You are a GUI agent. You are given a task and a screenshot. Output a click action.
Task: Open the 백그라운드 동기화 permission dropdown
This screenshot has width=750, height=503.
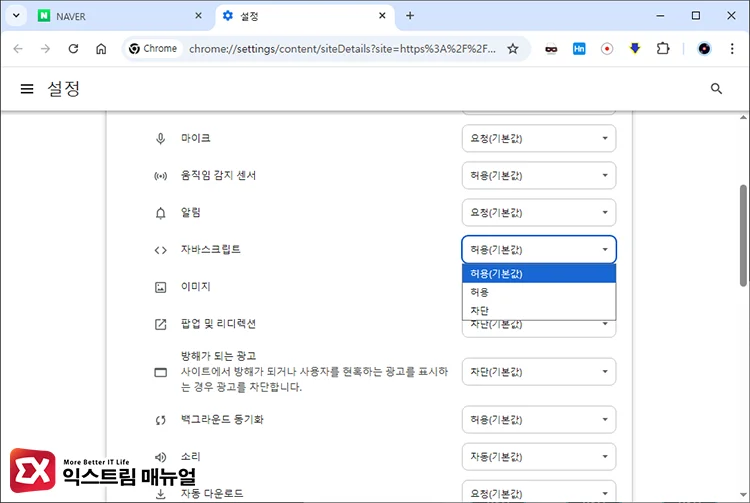539,420
